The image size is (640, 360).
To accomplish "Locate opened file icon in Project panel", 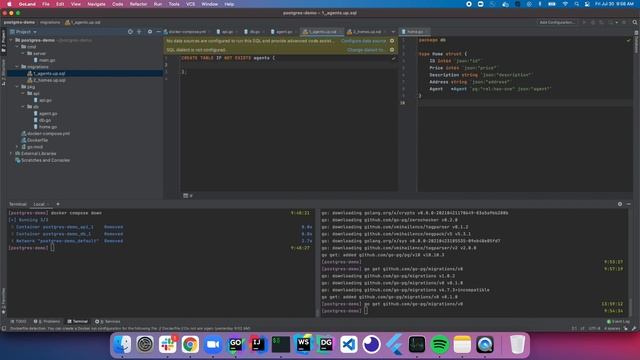I will [130, 31].
